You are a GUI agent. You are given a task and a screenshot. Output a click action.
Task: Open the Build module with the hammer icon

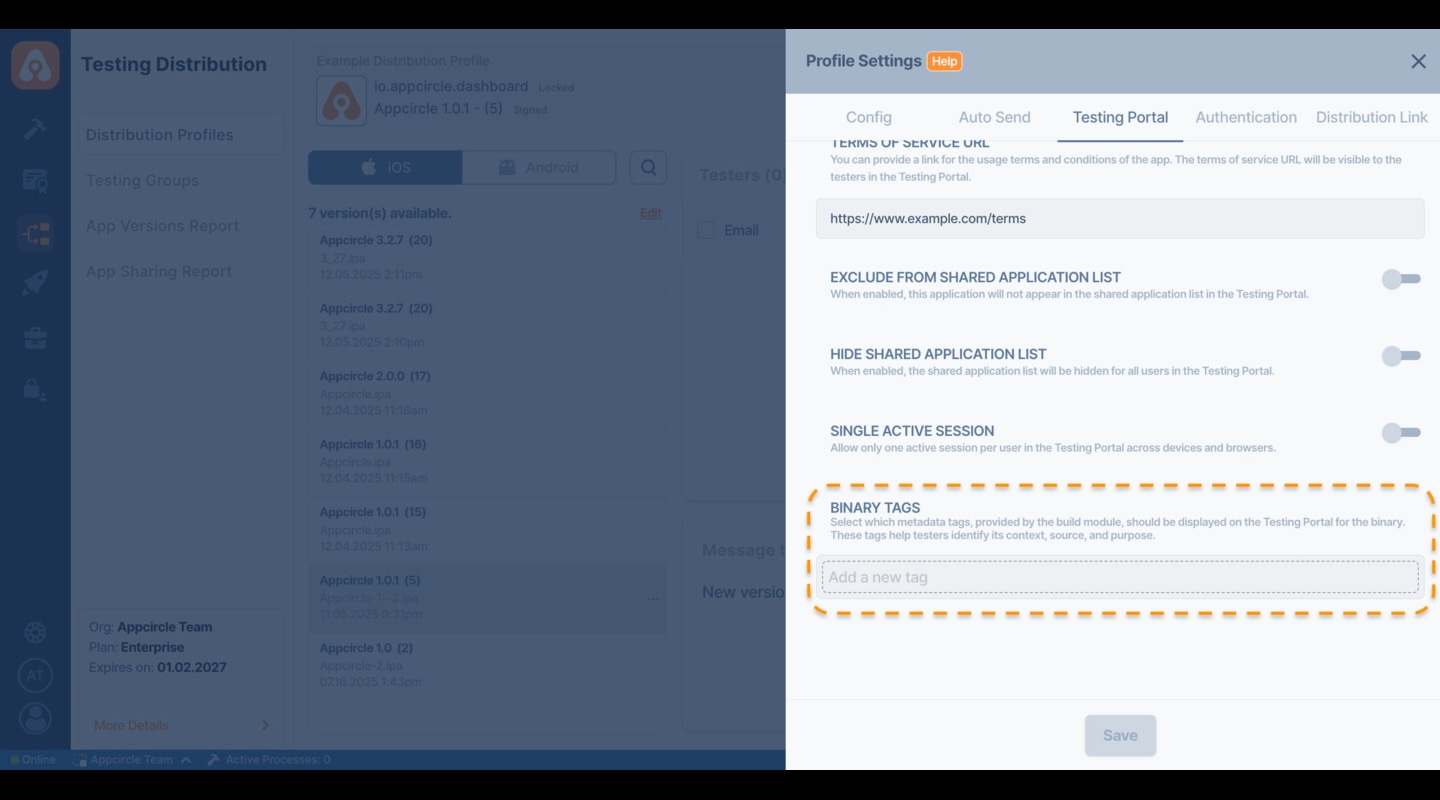(35, 130)
